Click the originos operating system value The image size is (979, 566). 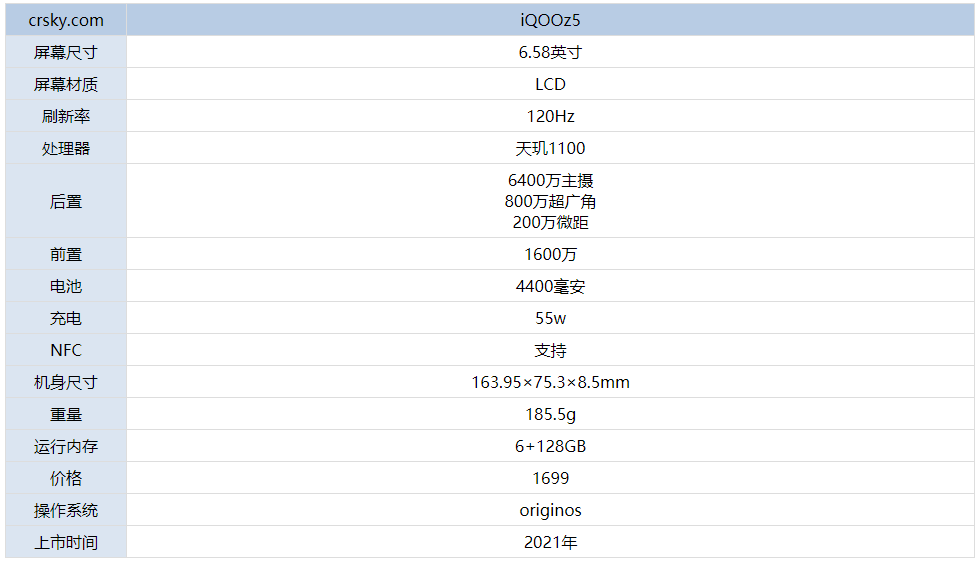click(550, 510)
